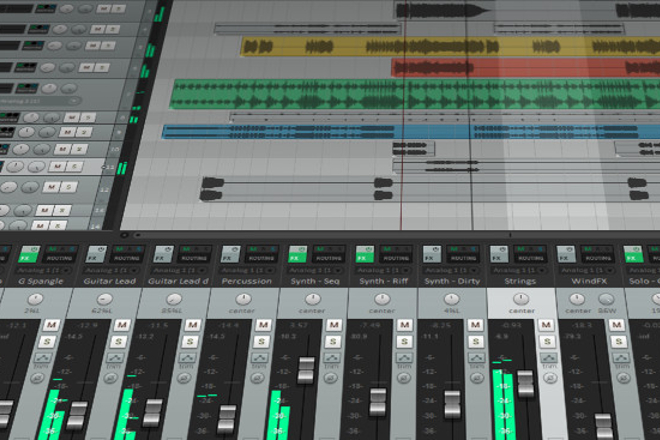
Task: Click FX button on G Spangle channel
Action: point(26,258)
